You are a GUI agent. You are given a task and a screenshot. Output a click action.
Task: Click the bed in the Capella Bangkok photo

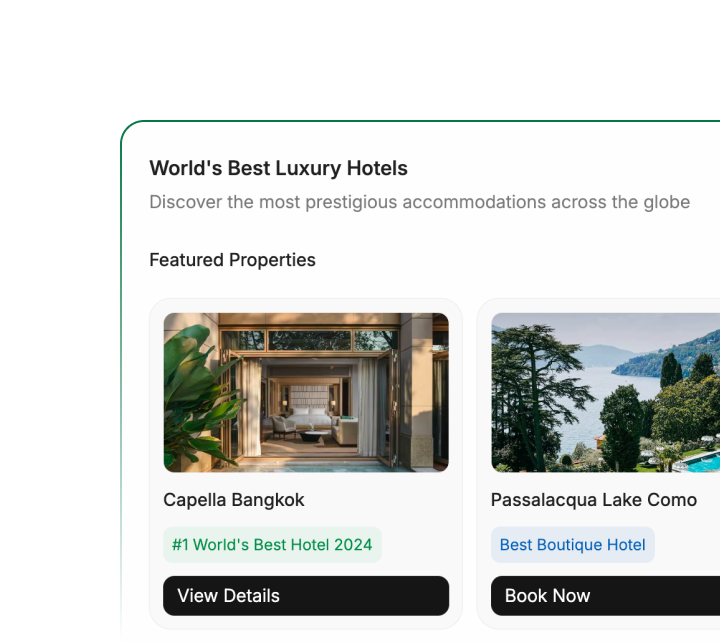point(311,416)
